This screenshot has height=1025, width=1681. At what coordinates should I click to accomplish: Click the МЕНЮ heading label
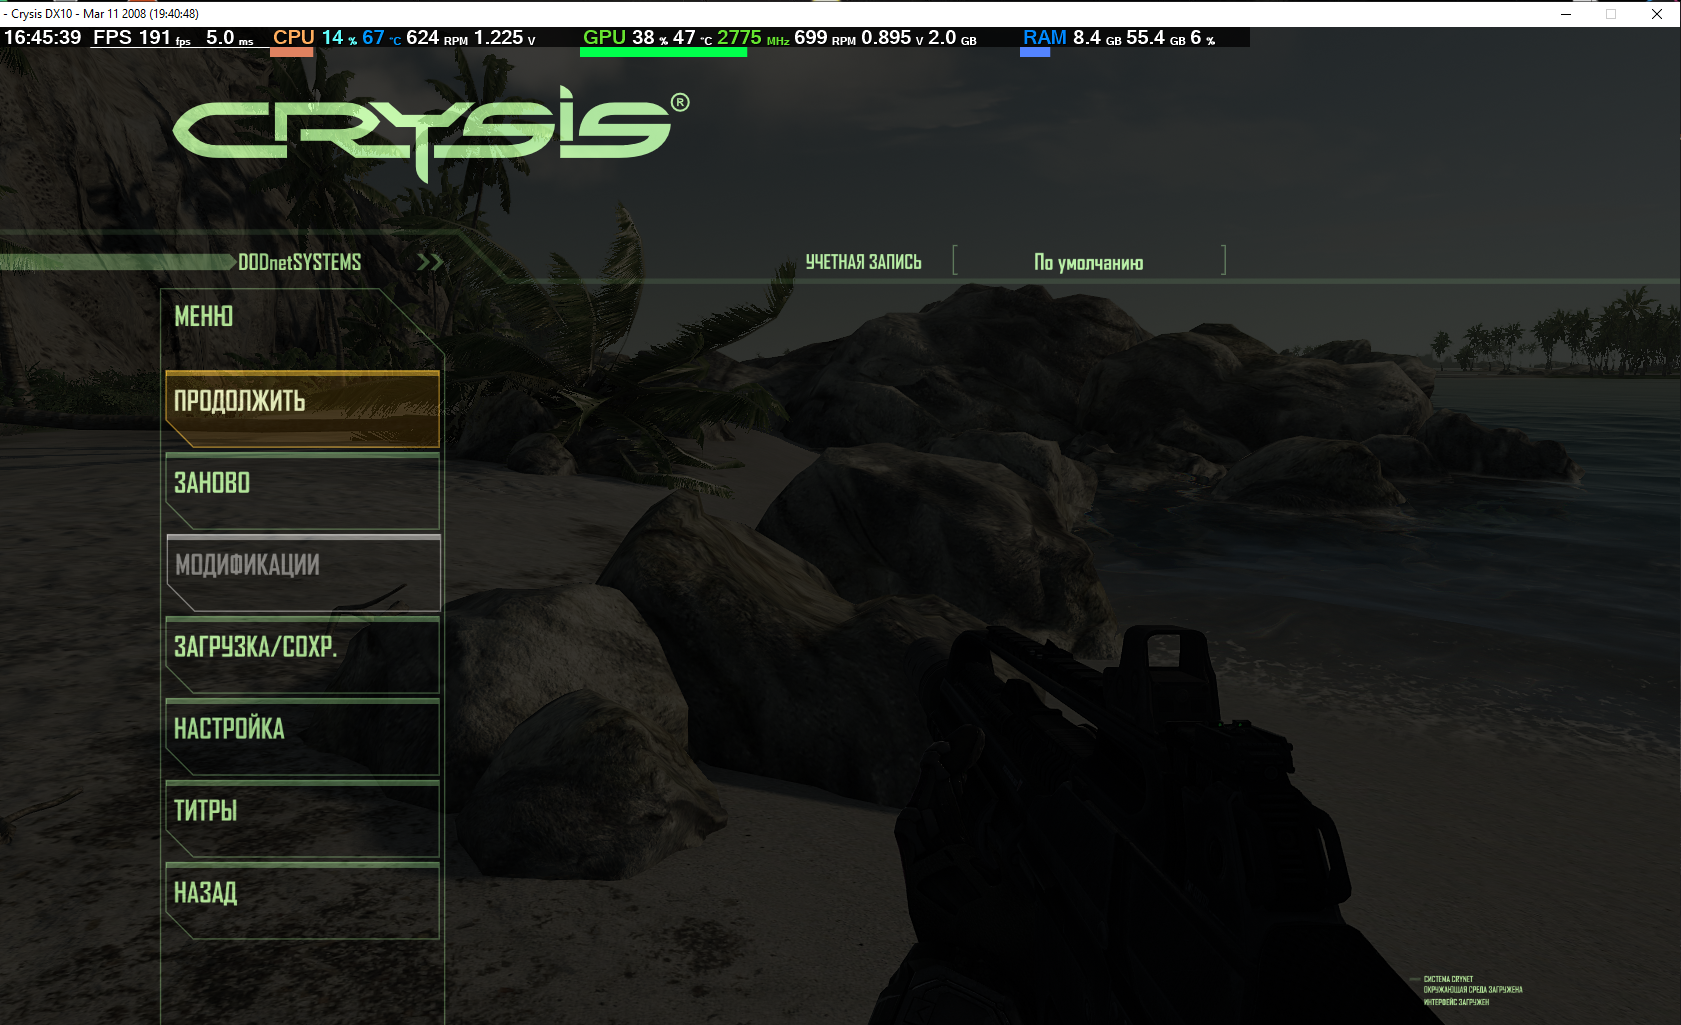pyautogui.click(x=204, y=316)
